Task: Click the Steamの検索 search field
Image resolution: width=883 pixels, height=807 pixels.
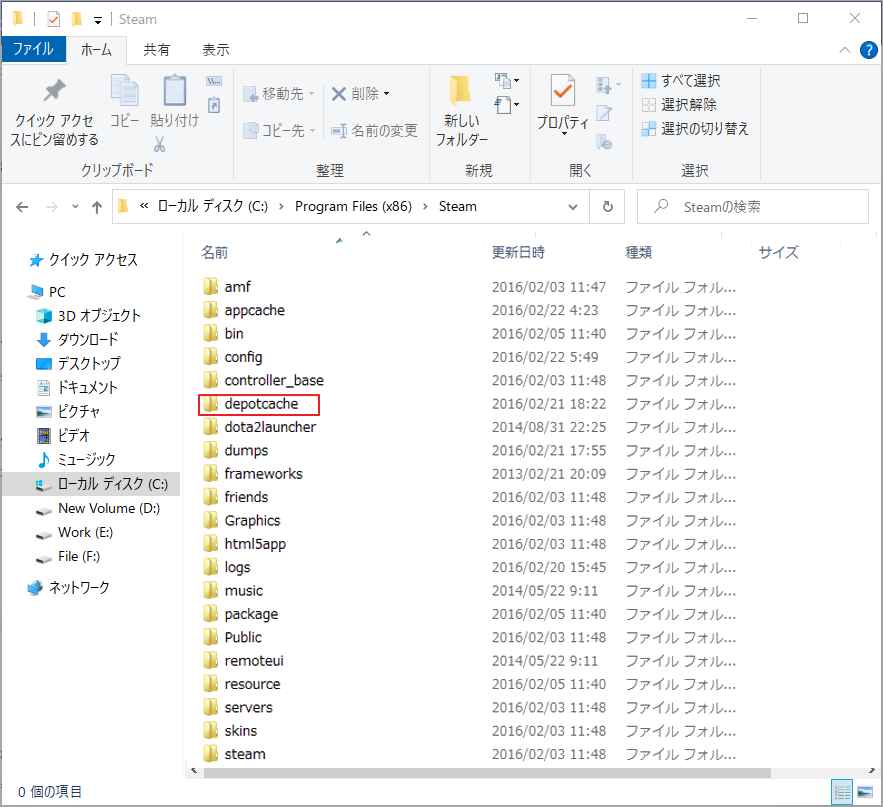Action: pos(753,207)
